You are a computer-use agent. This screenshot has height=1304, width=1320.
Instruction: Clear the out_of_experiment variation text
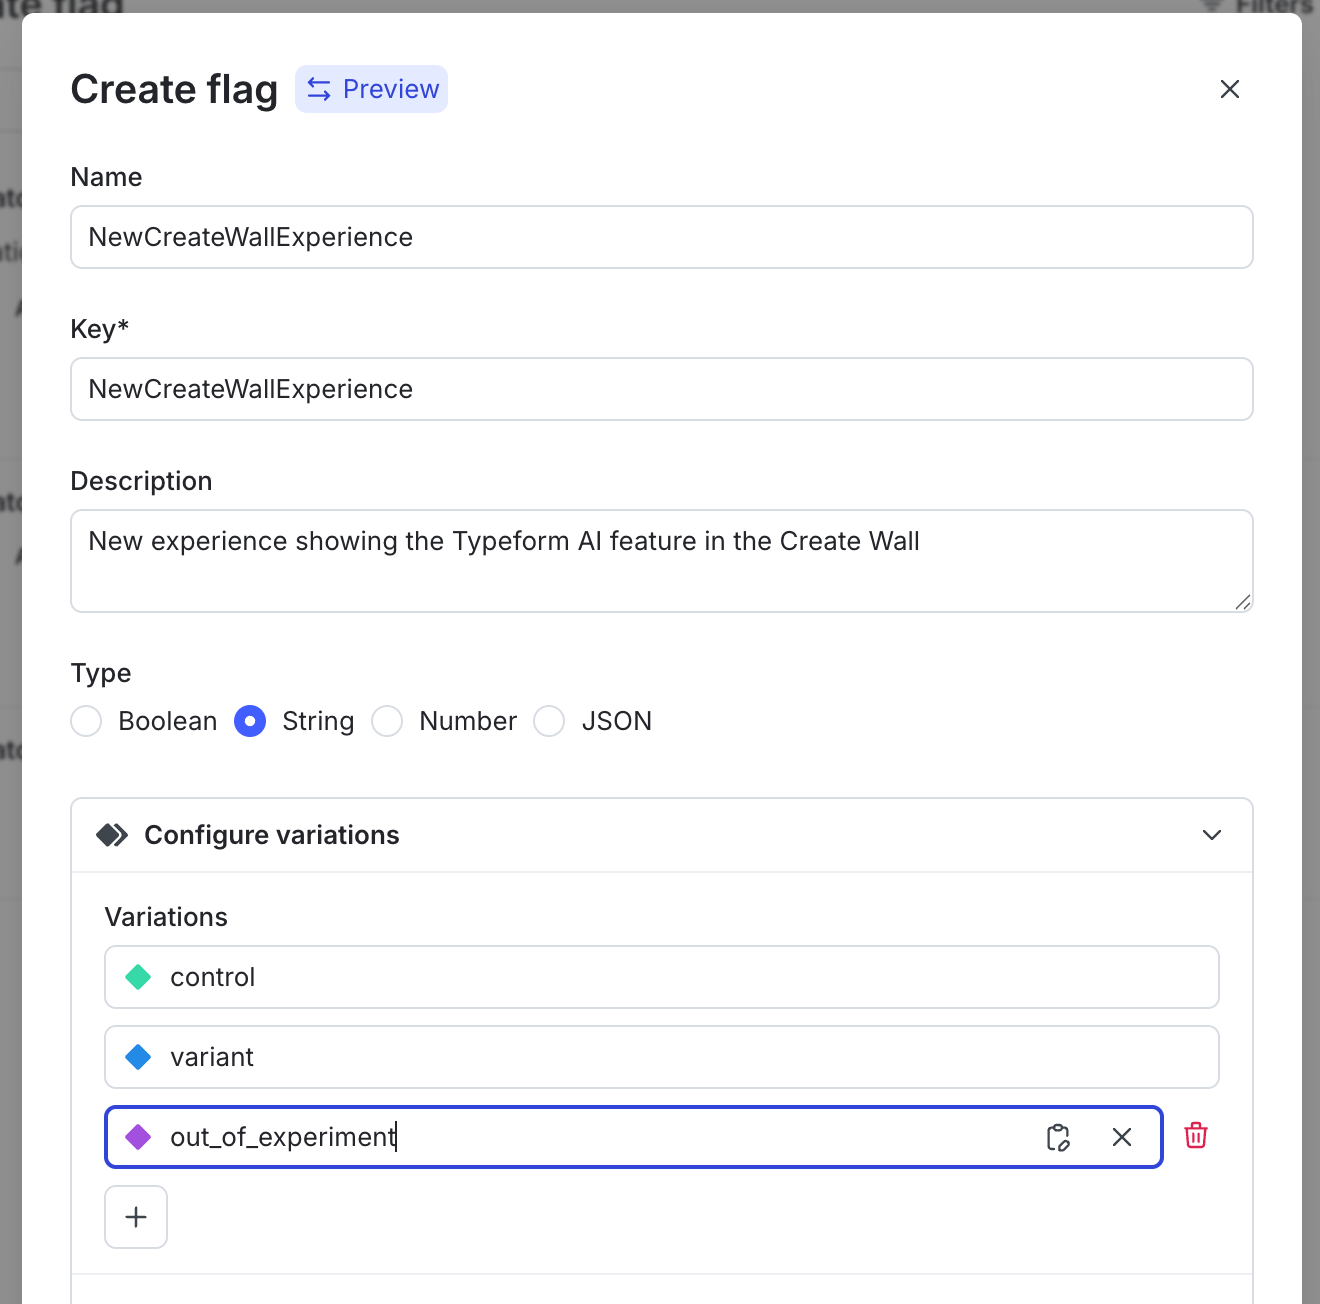(x=1122, y=1137)
